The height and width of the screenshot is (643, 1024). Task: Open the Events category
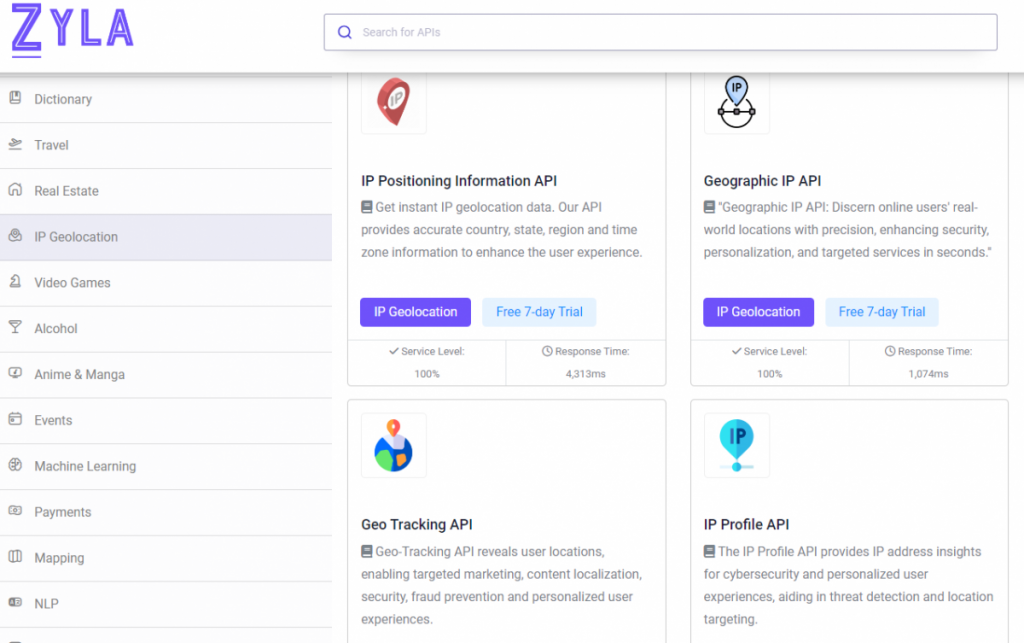166,420
